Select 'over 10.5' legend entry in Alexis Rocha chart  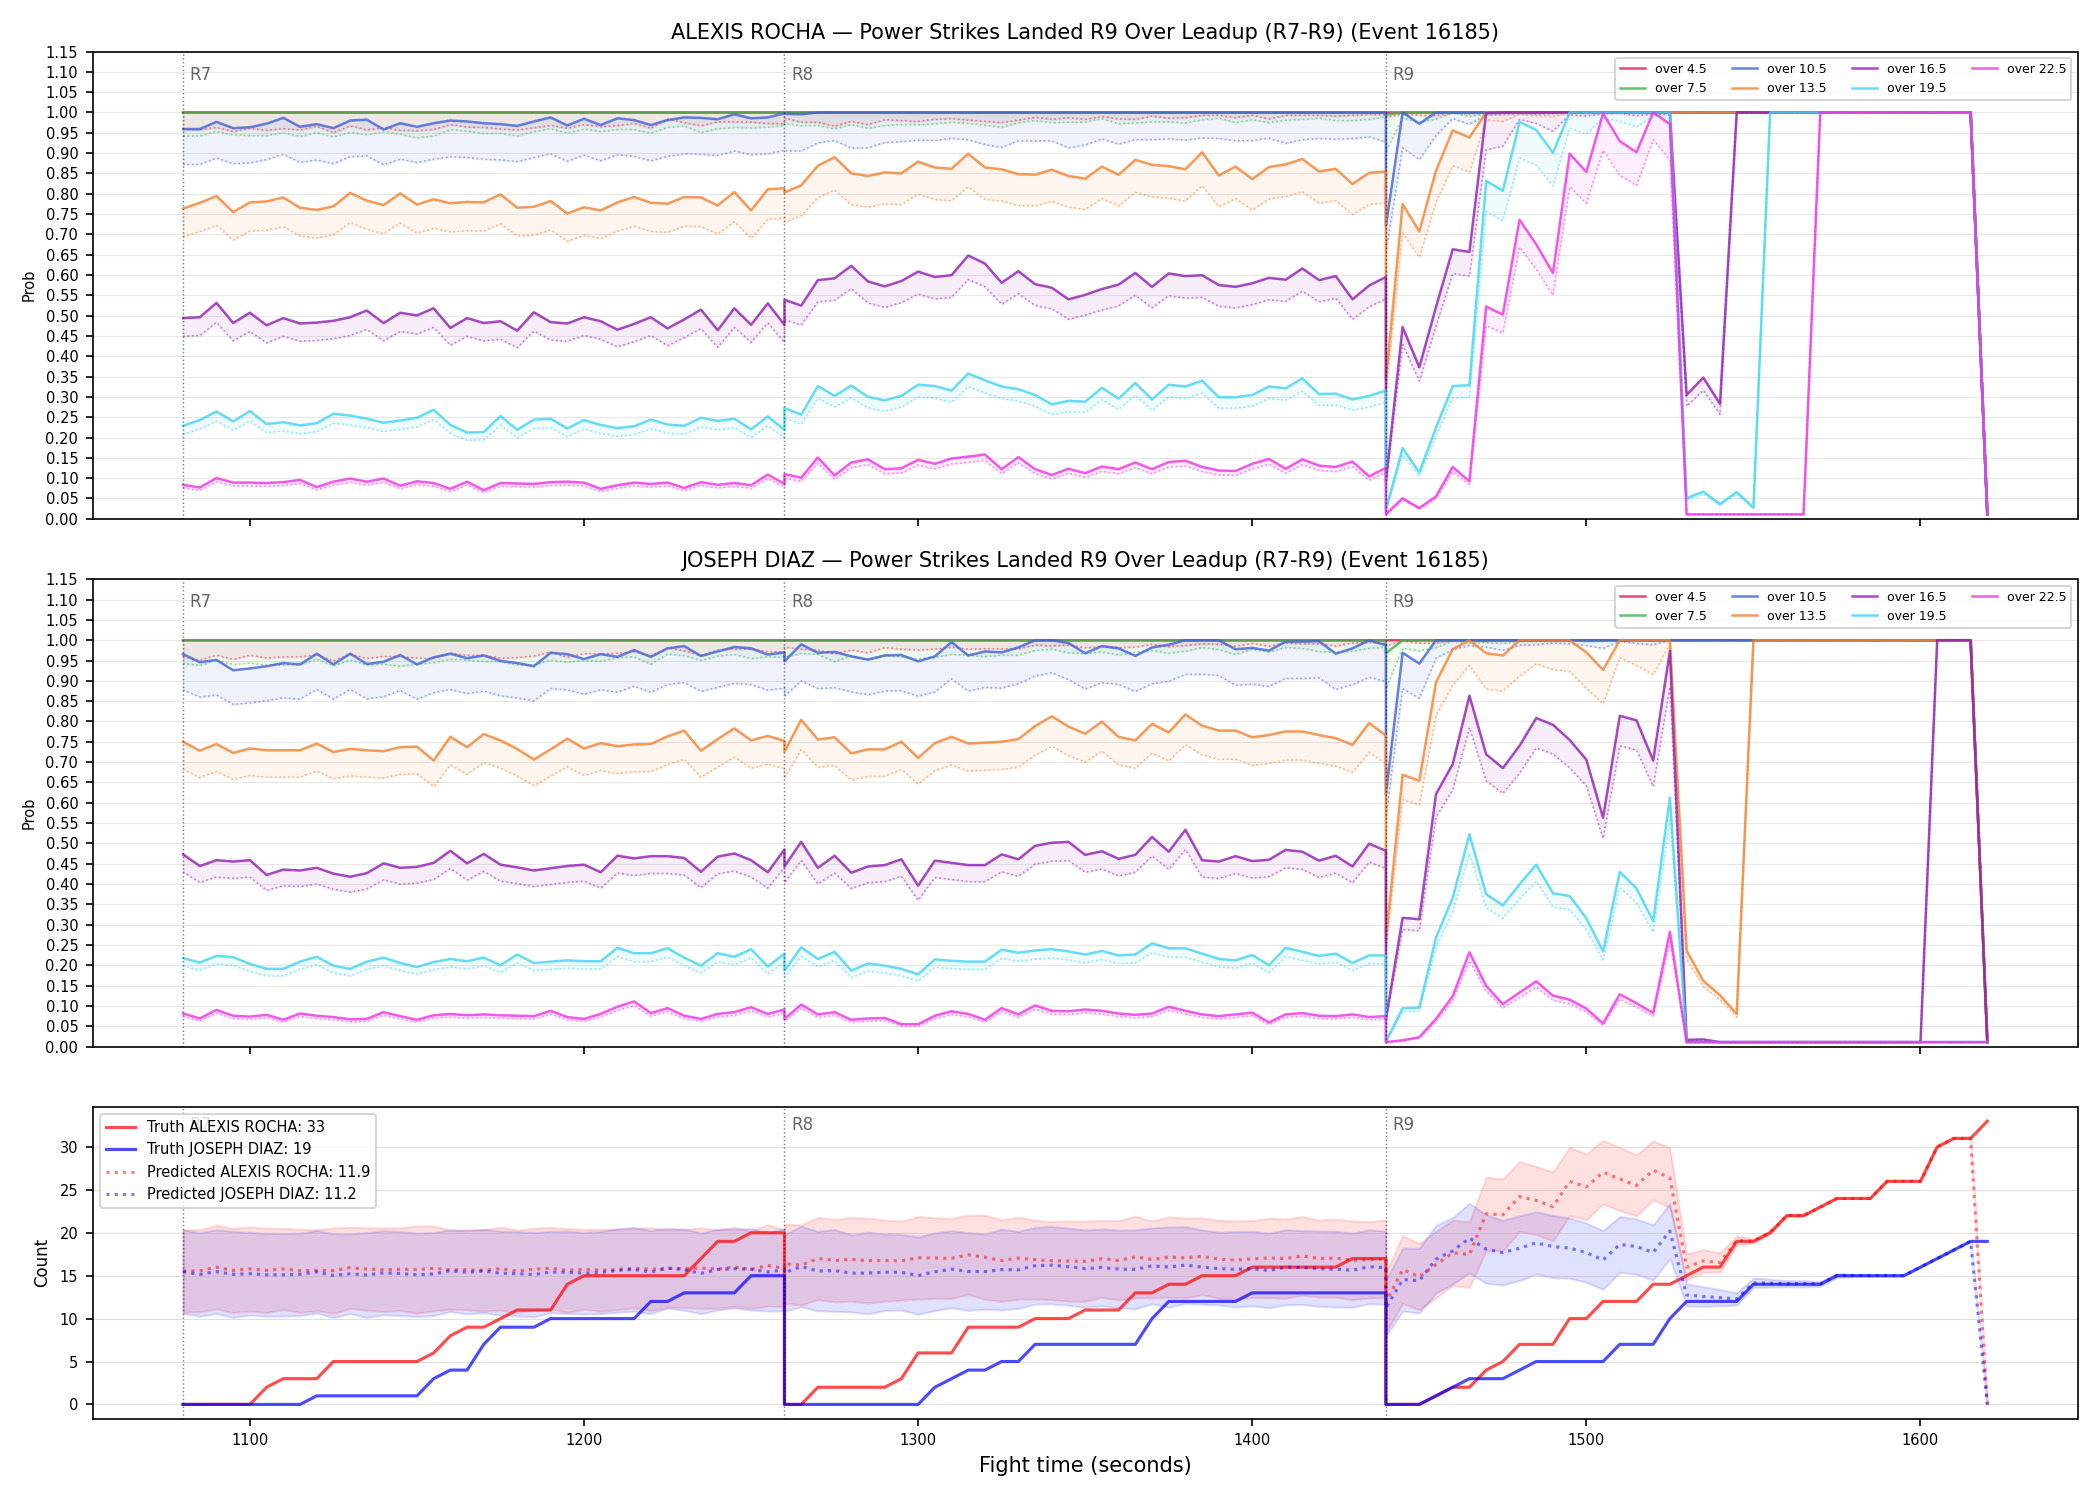pyautogui.click(x=1779, y=69)
